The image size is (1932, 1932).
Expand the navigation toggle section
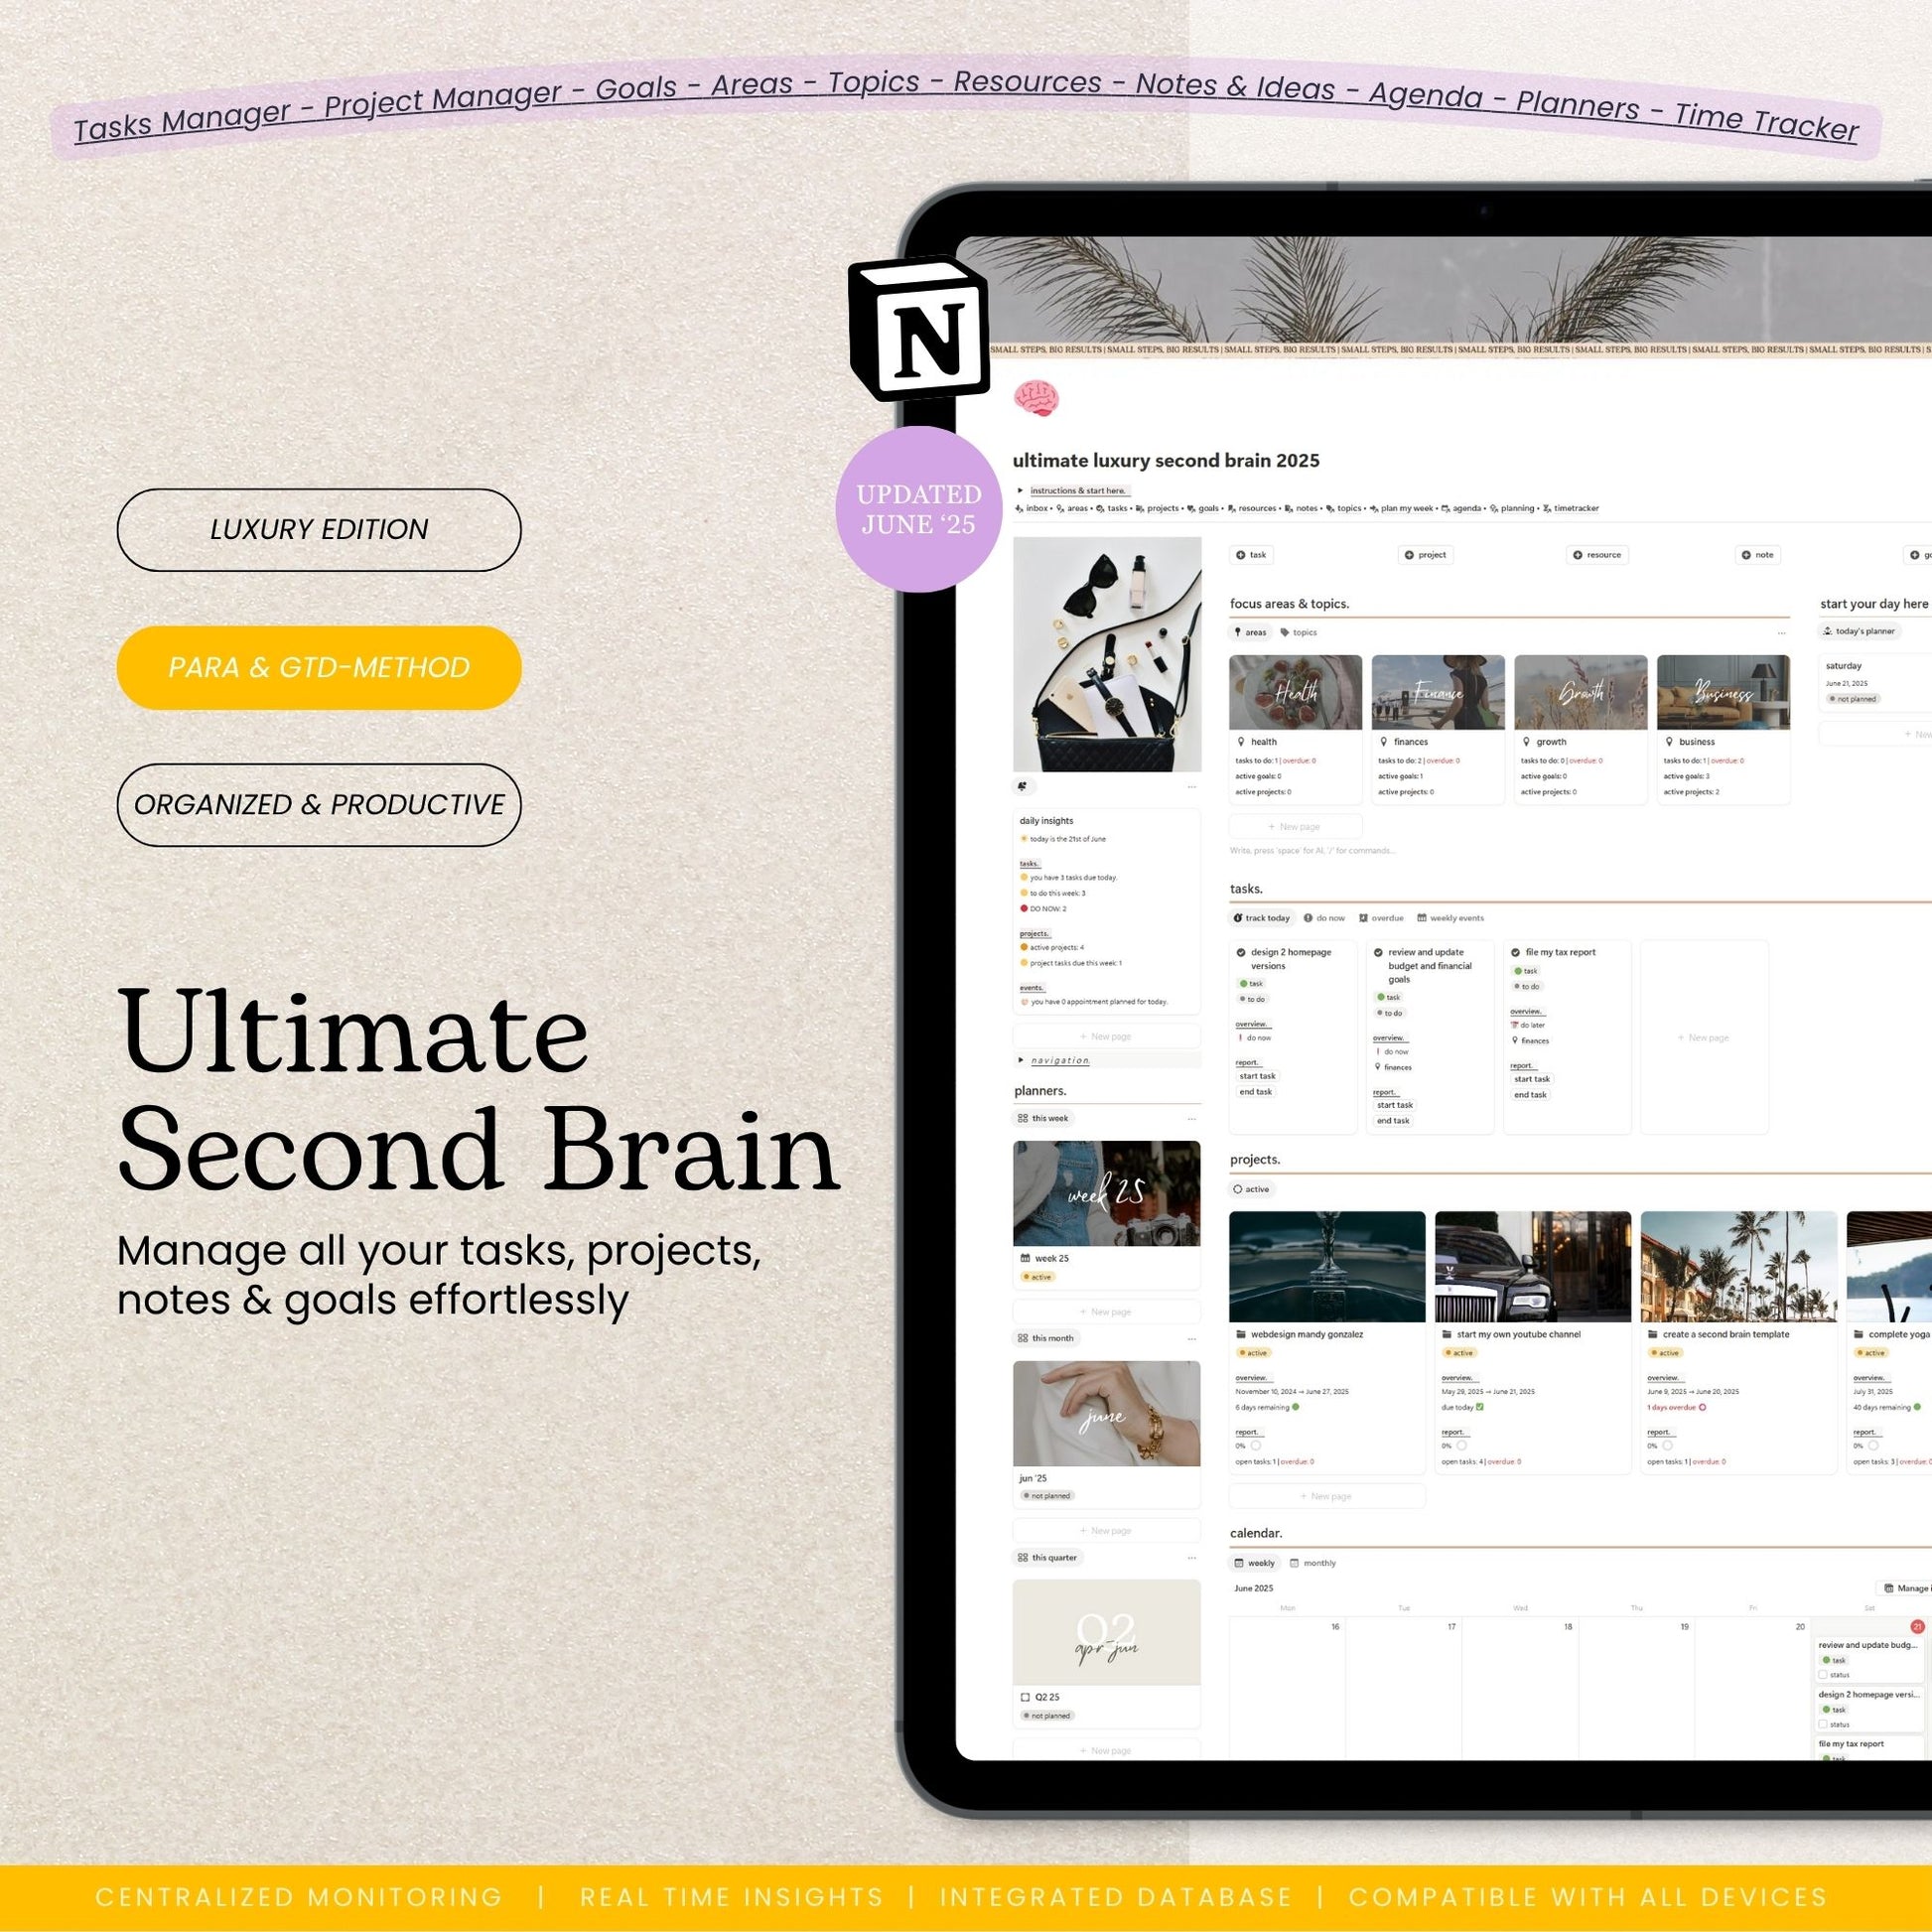1020,1060
